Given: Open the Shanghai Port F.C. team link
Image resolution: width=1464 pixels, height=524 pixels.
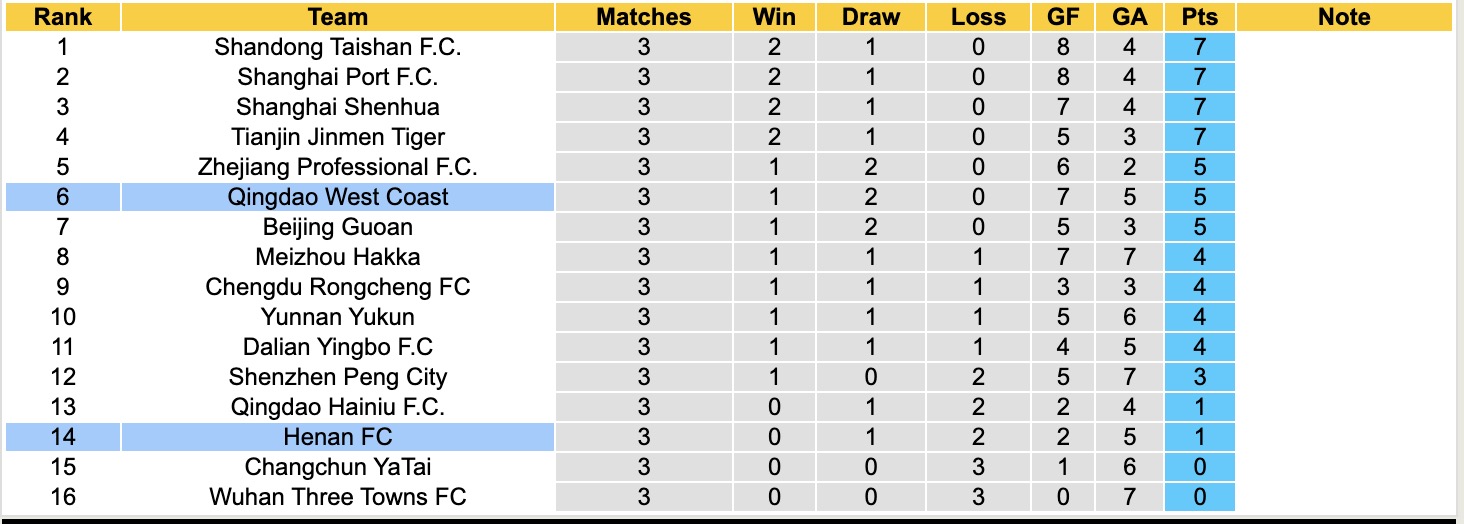Looking at the screenshot, I should pyautogui.click(x=338, y=77).
